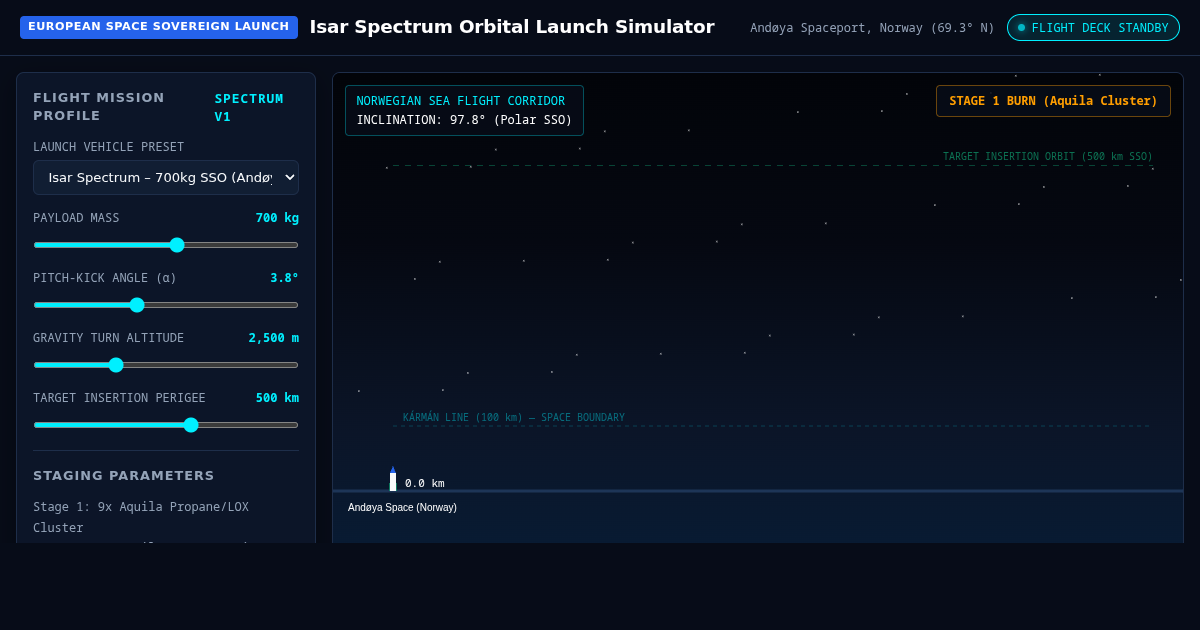The width and height of the screenshot is (1200, 630).
Task: Click the 2,500 m gravity turn value
Action: pyautogui.click(x=274, y=338)
